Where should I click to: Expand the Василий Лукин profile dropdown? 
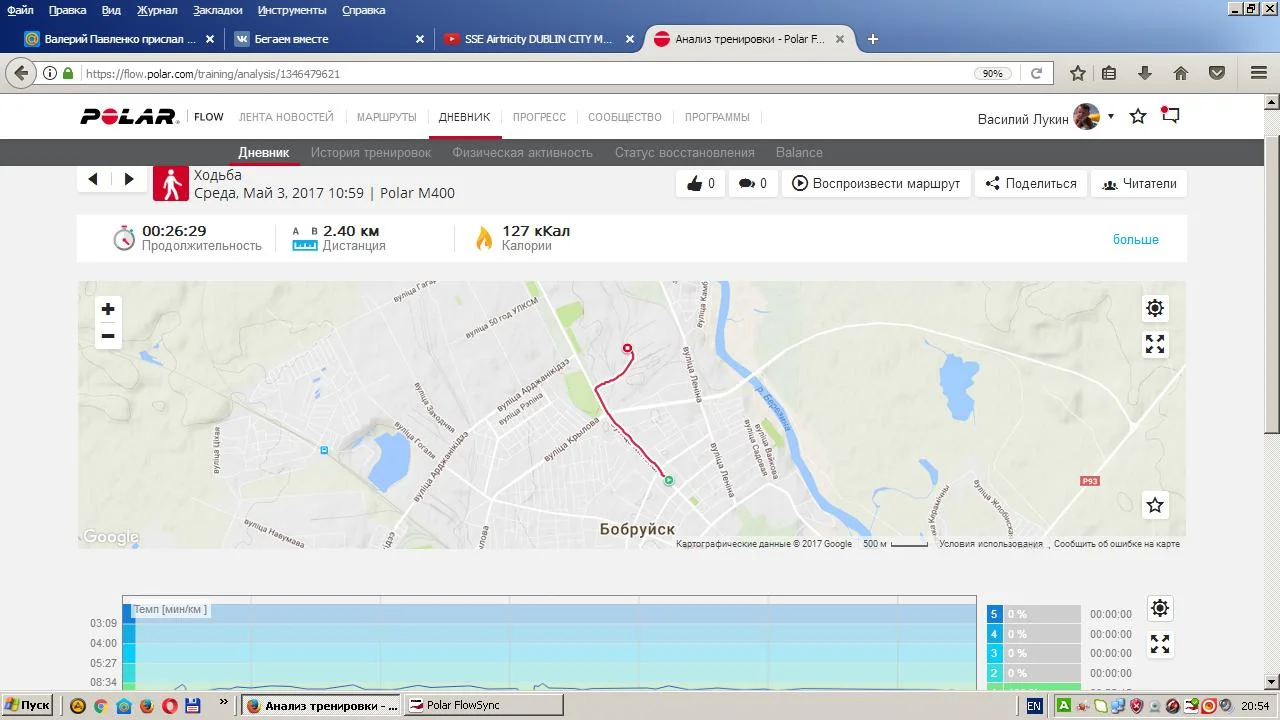coord(1110,117)
